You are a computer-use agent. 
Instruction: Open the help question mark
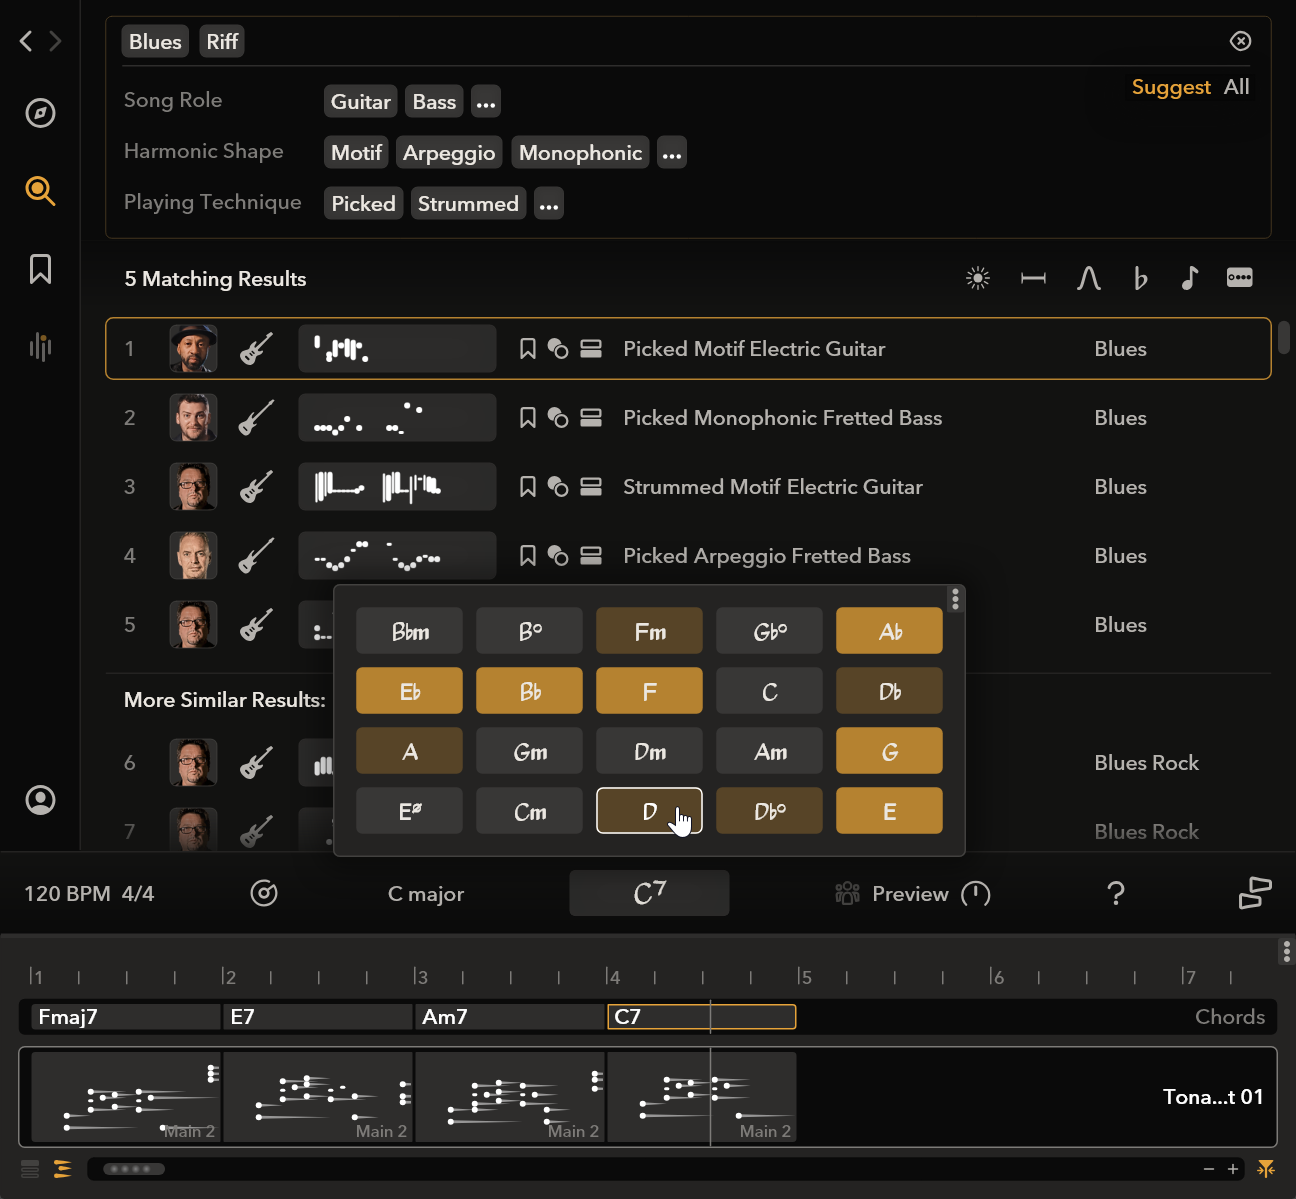point(1116,893)
